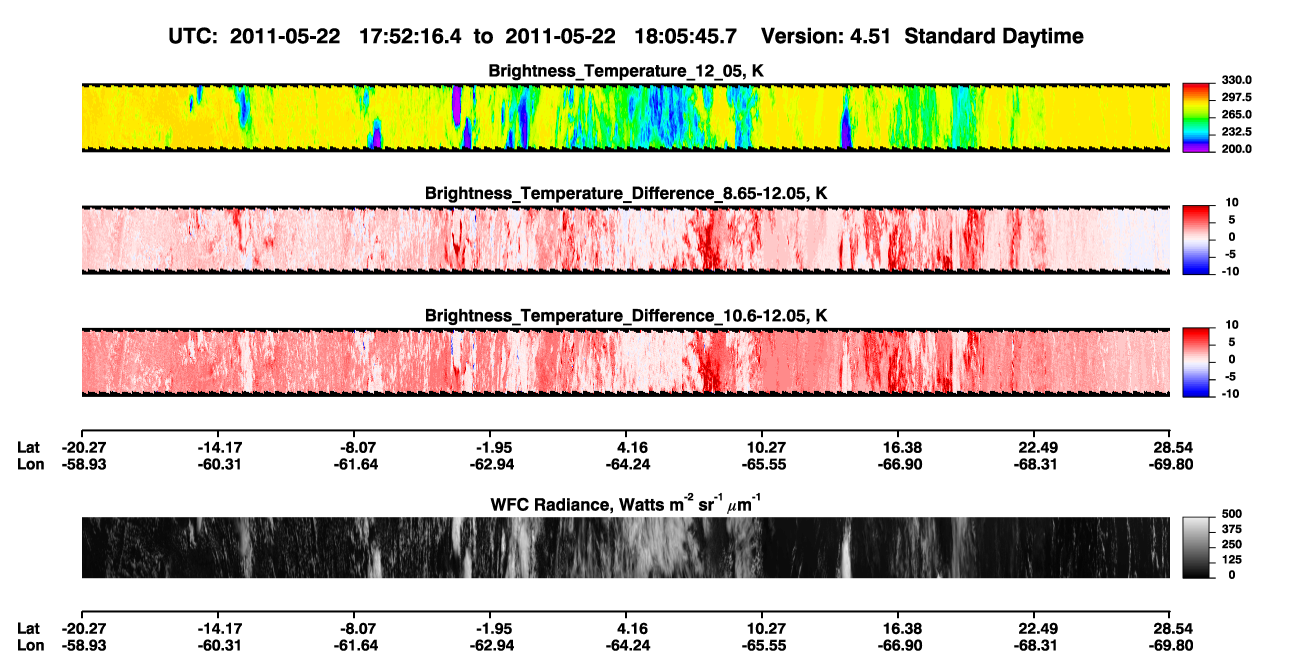
Task: Click the '330.0' colorbar tick label
Action: [x=1237, y=80]
